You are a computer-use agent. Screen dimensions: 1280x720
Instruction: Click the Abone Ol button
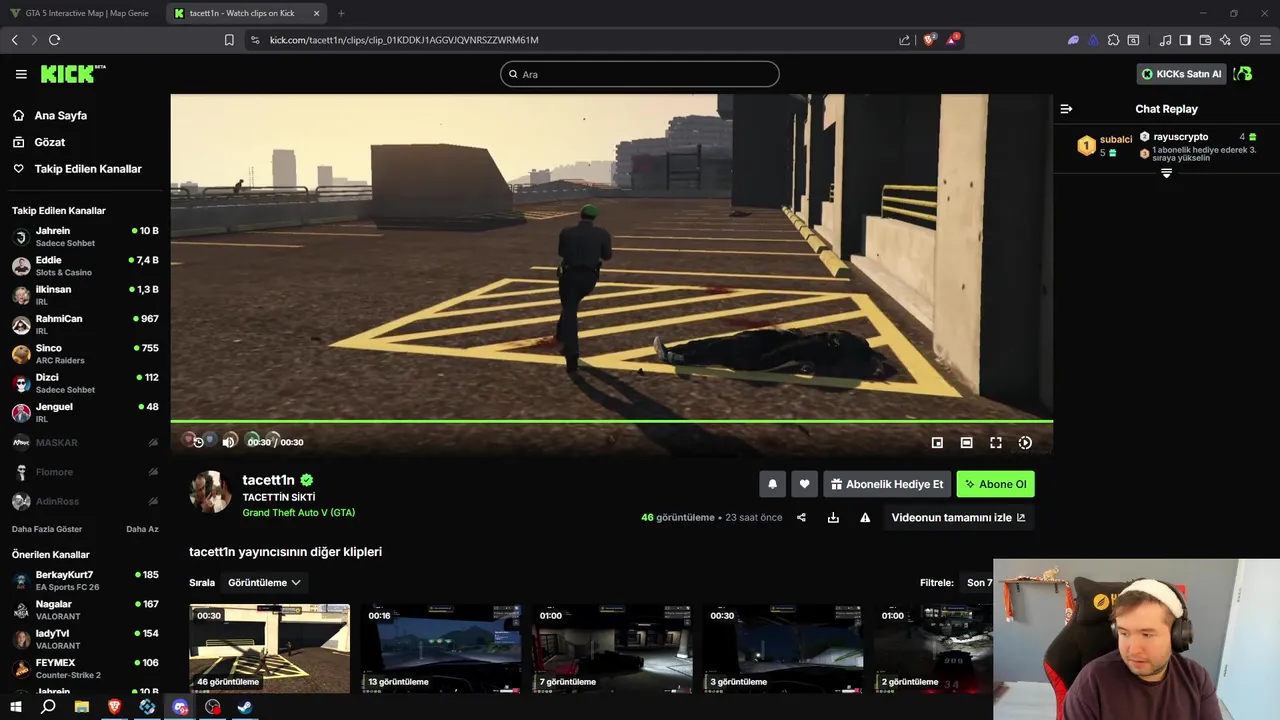tap(995, 484)
